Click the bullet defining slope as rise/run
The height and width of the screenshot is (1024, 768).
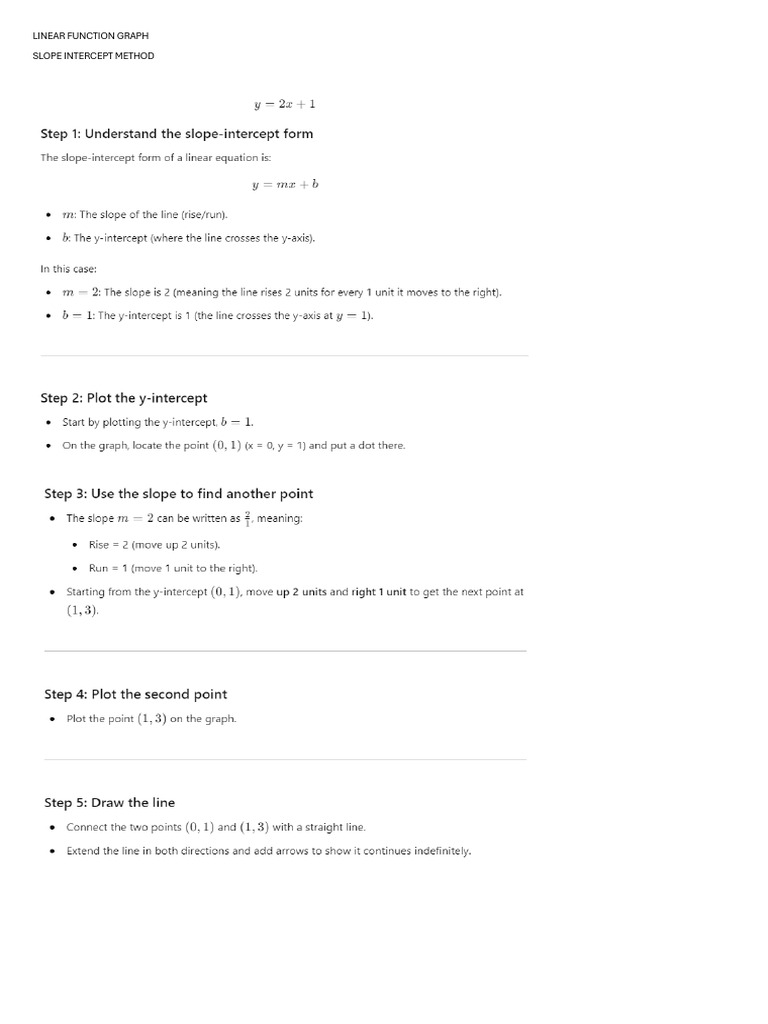145,214
